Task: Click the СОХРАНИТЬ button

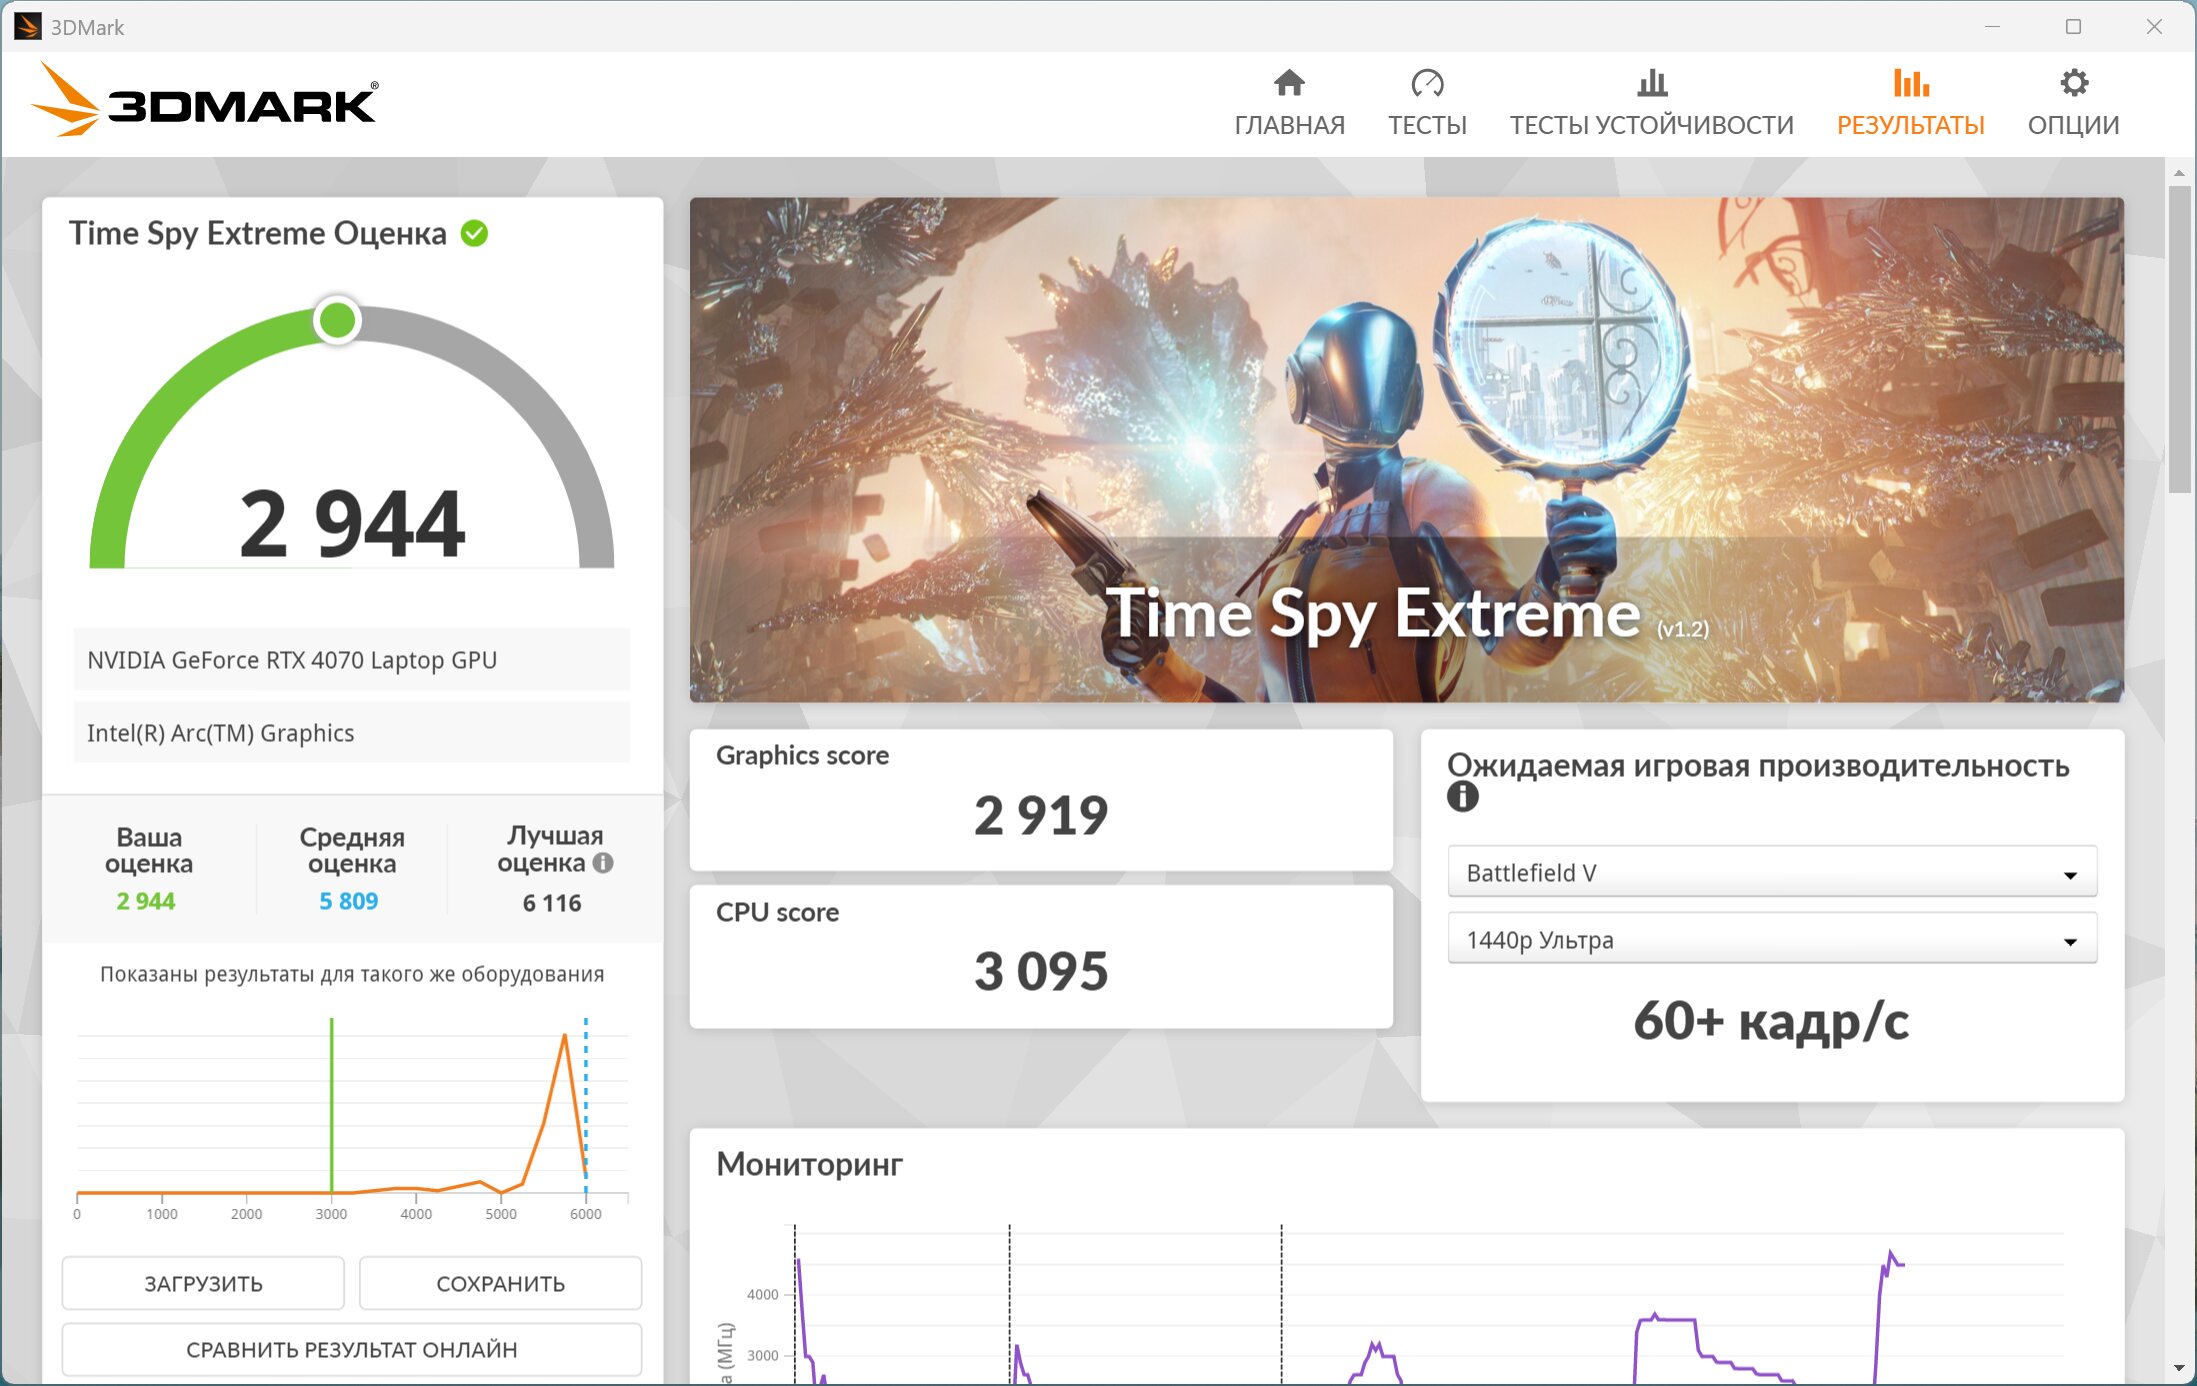Action: [x=500, y=1283]
